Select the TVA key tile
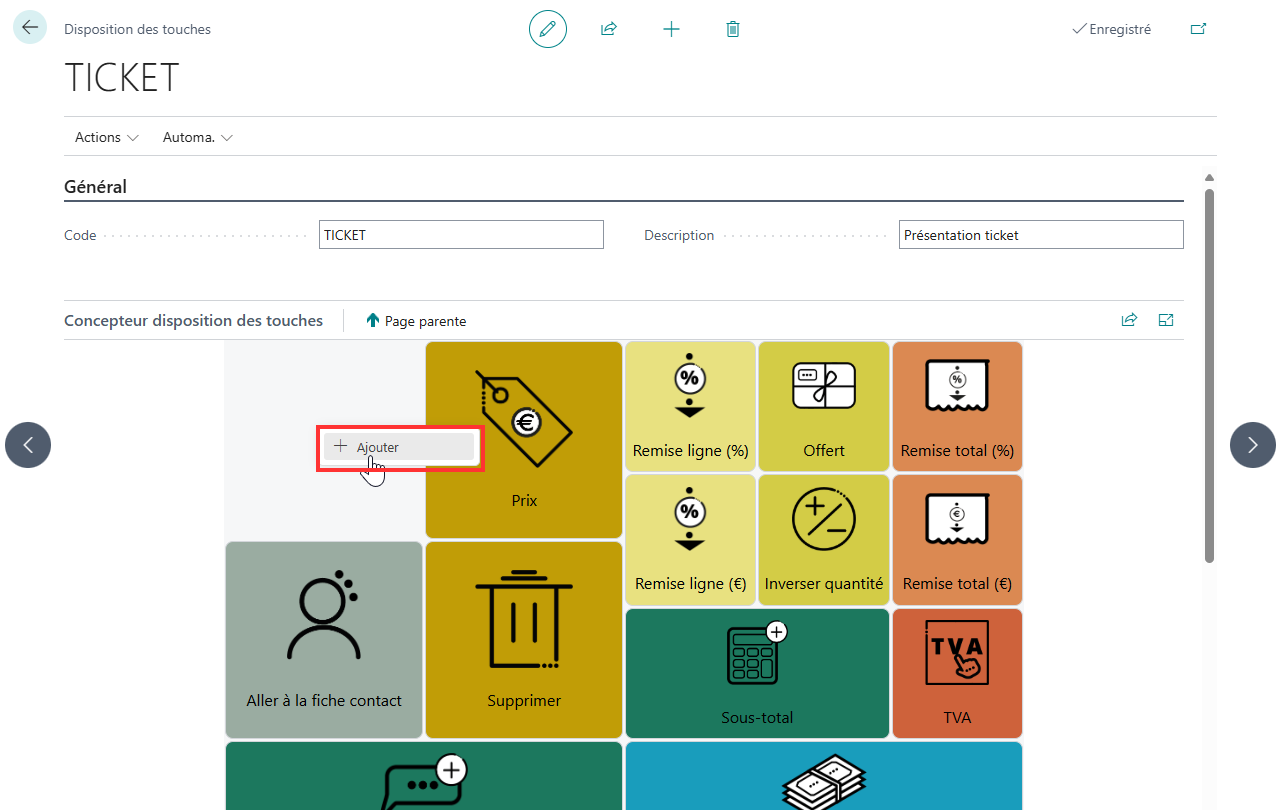This screenshot has height=810, width=1280. (x=957, y=673)
